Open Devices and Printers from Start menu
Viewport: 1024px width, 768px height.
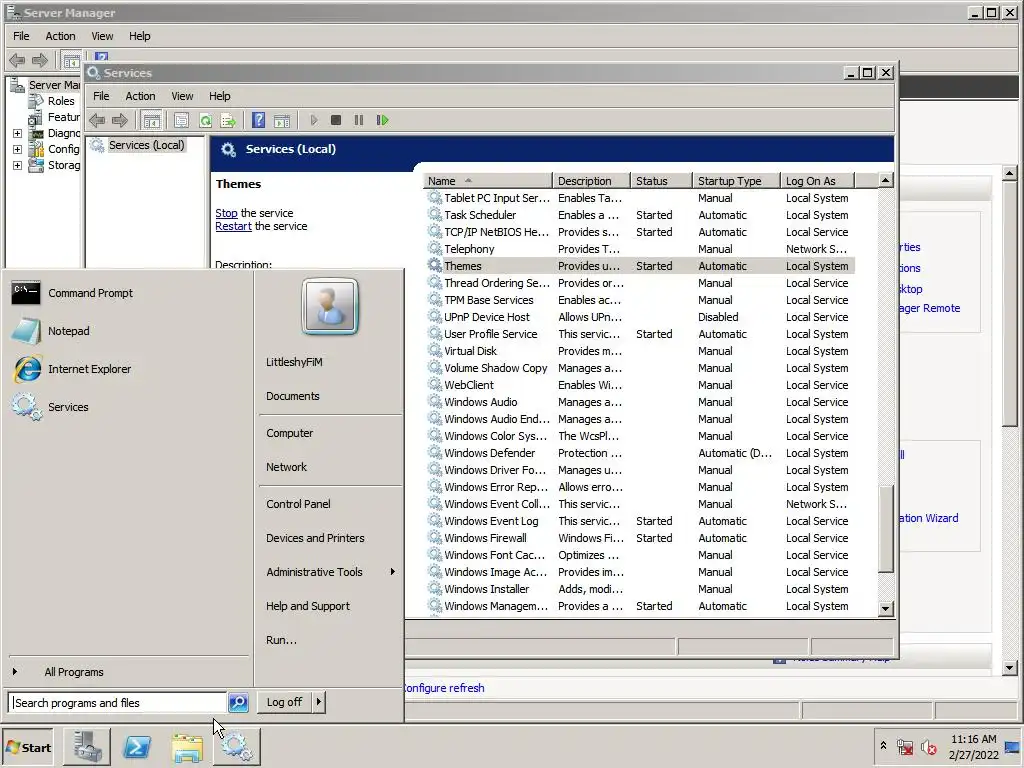315,538
